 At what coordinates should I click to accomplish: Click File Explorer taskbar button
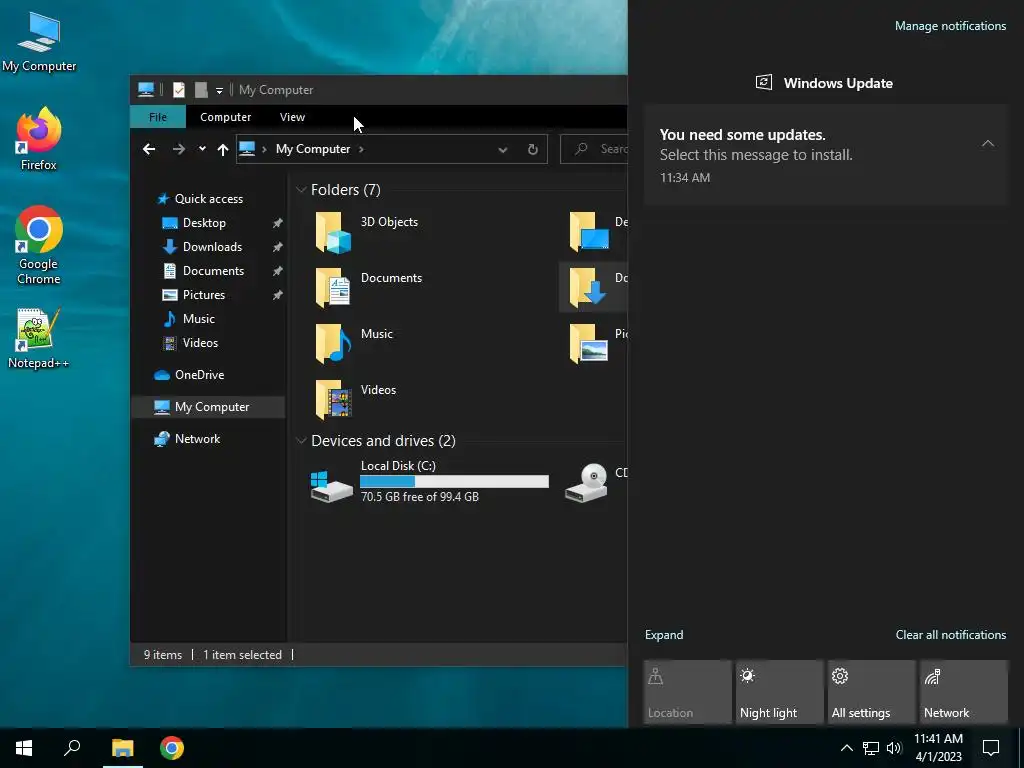click(x=122, y=748)
